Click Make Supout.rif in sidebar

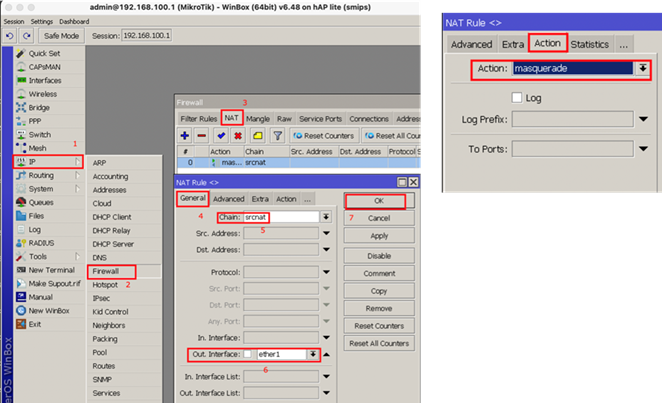coord(54,284)
